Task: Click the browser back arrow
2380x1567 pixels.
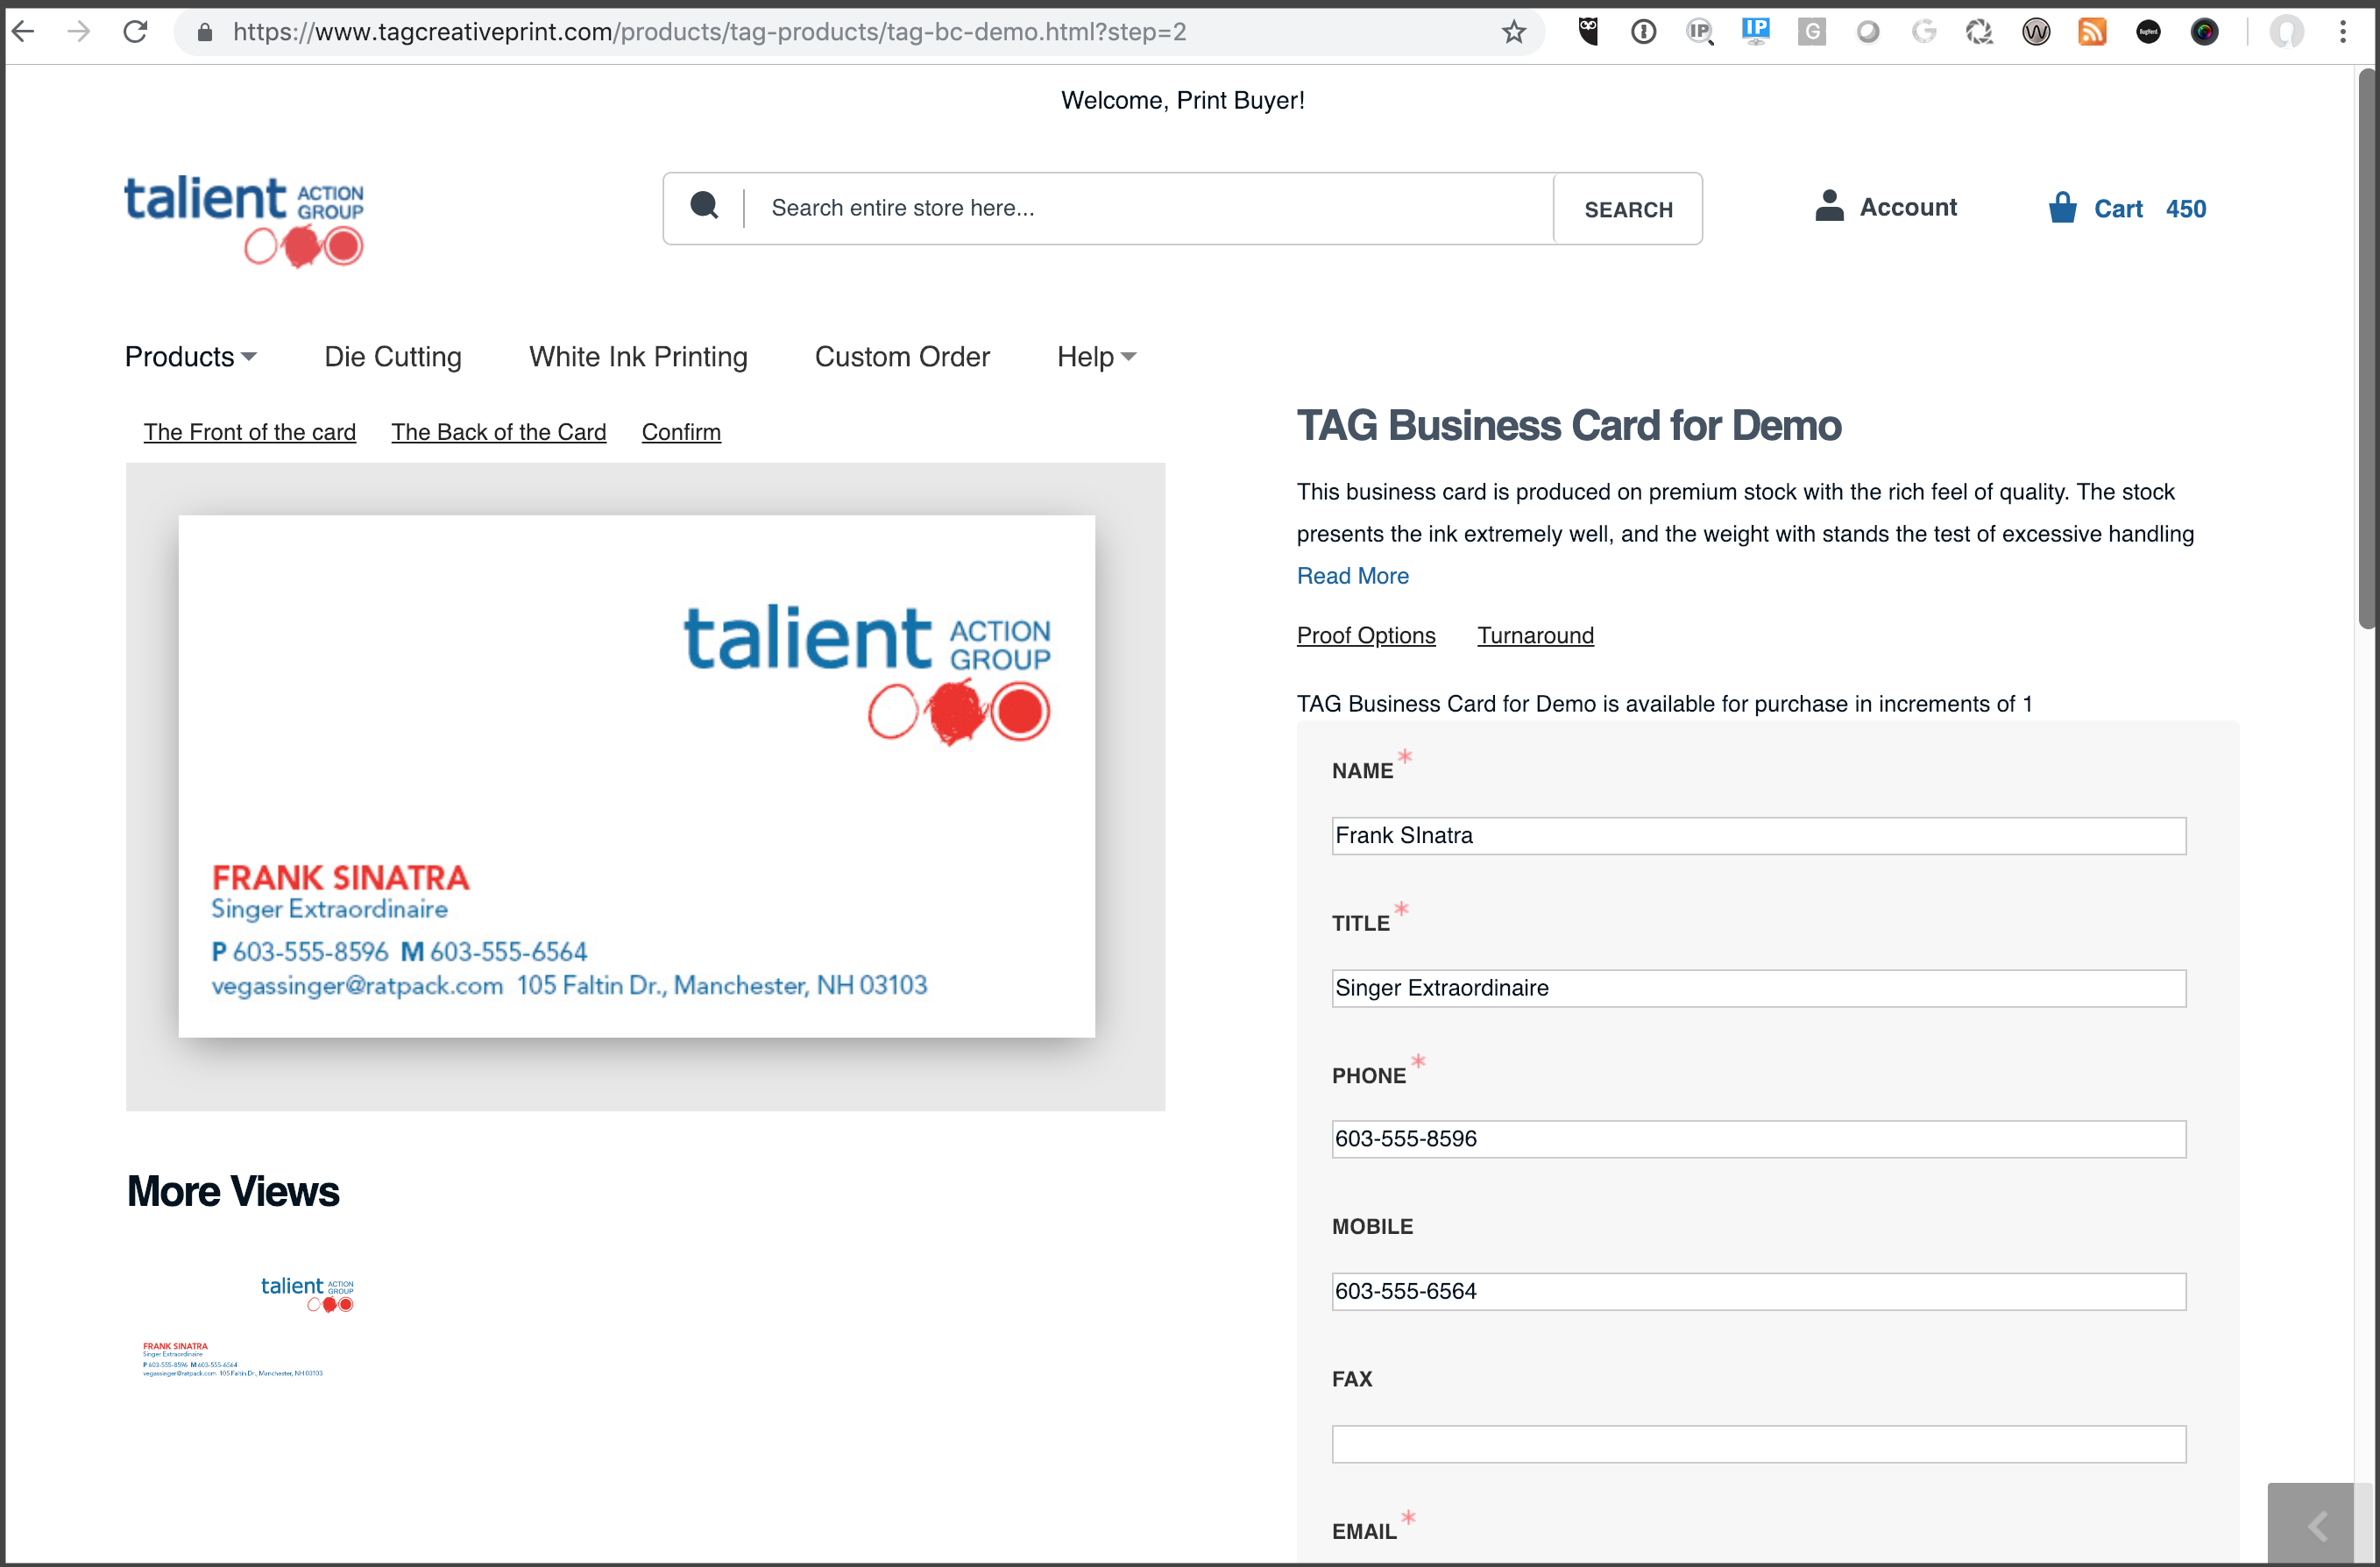Action: click(x=23, y=32)
